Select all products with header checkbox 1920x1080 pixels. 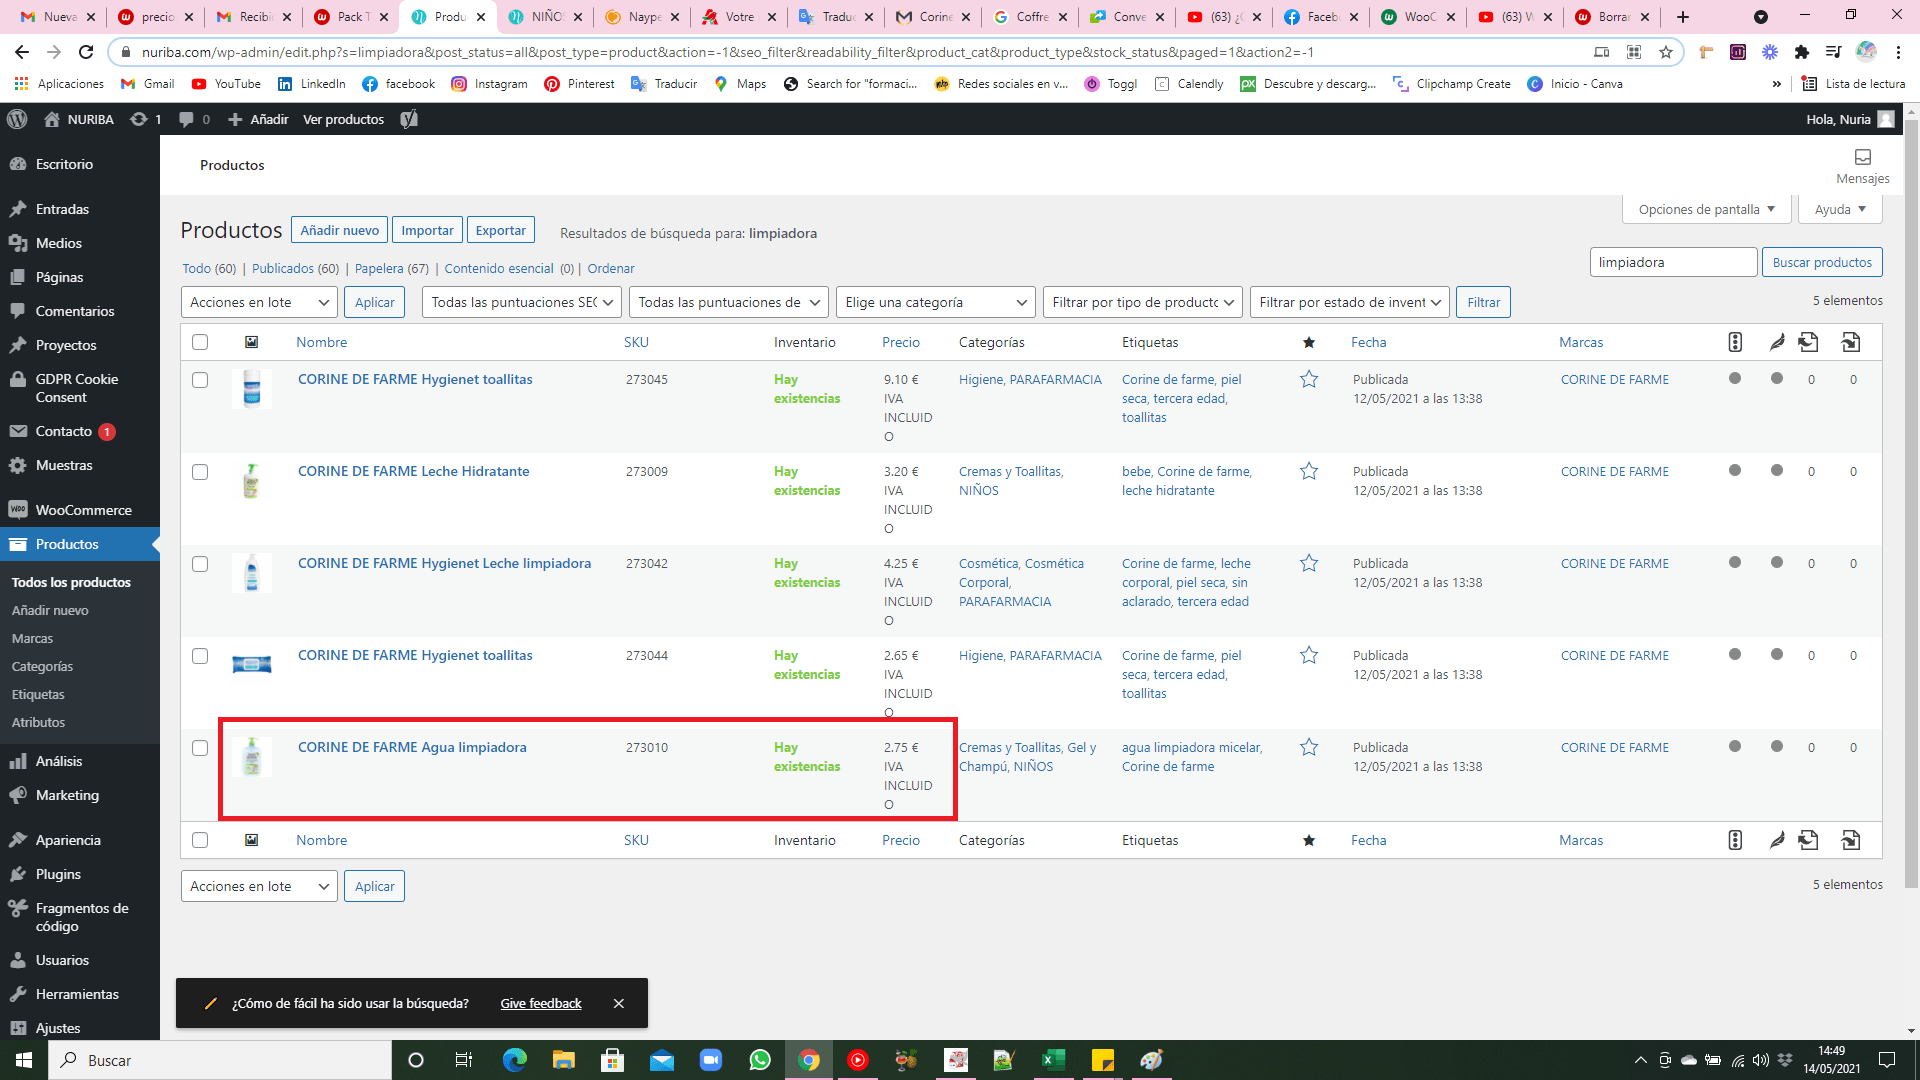point(200,342)
